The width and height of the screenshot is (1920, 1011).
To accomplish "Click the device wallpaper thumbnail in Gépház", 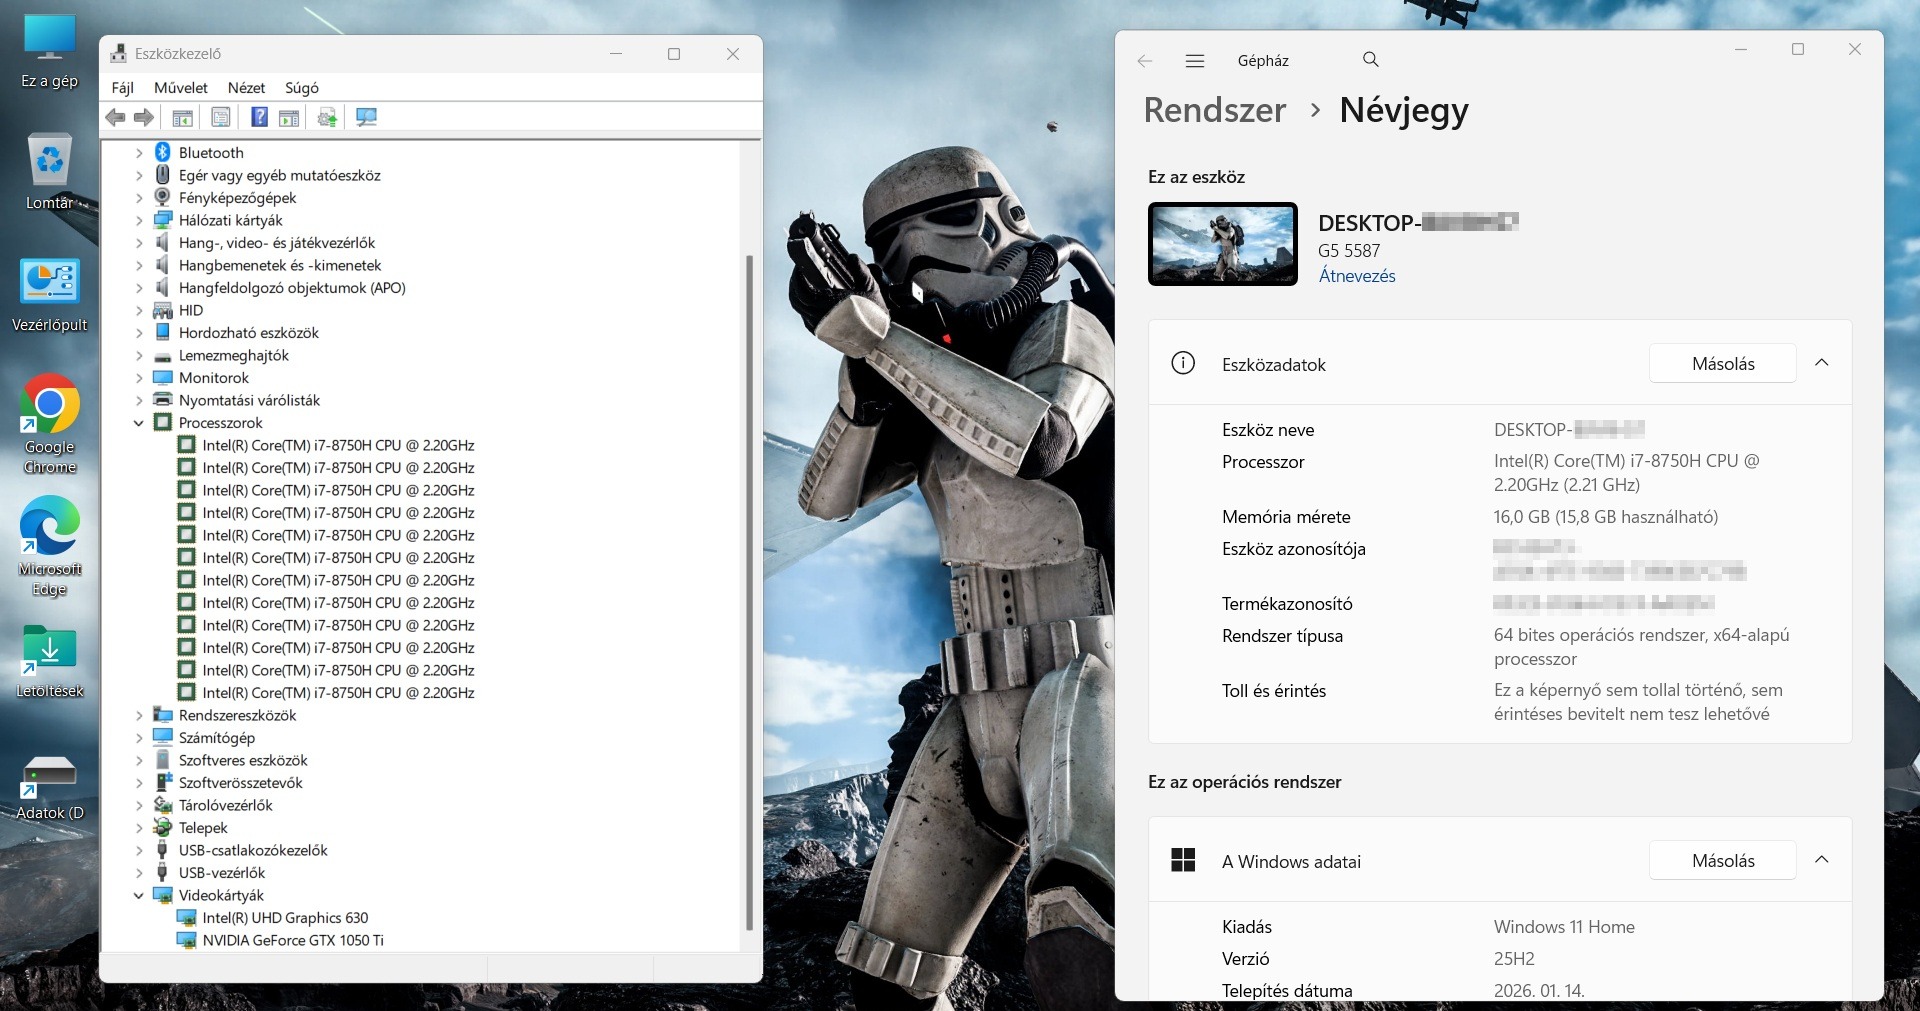I will (1223, 244).
